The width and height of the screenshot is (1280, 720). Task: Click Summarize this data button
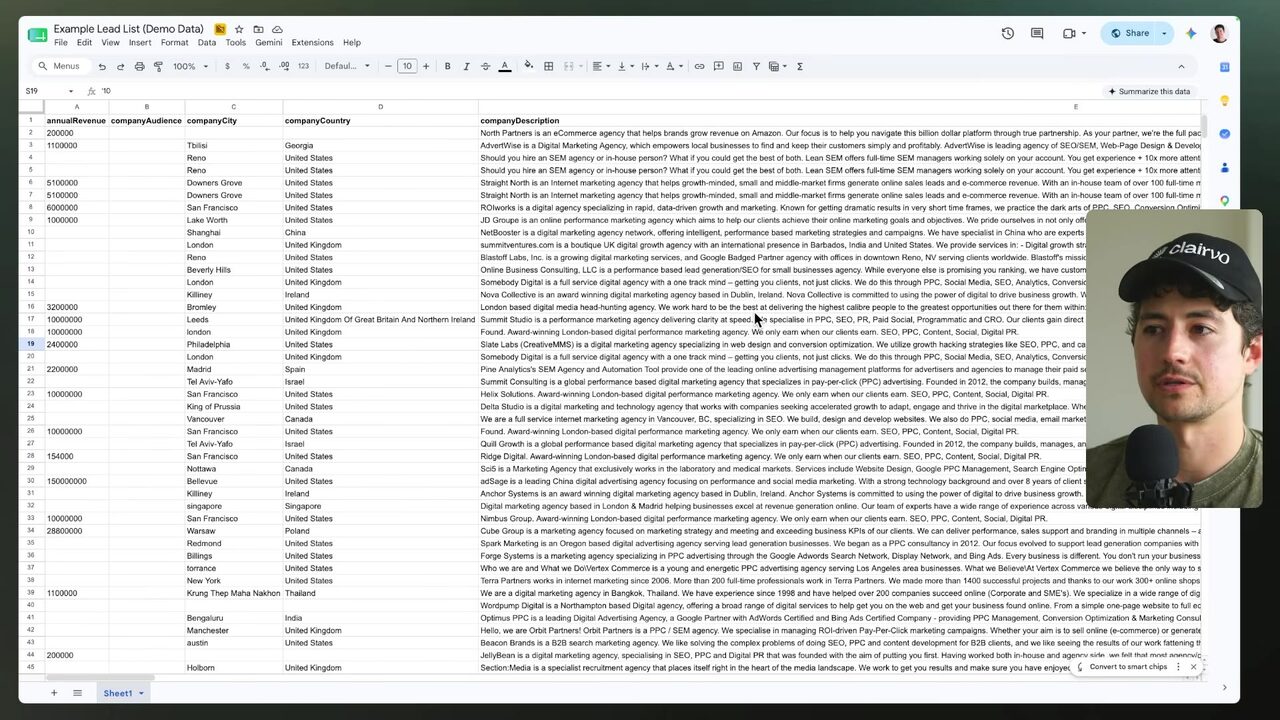[1149, 91]
